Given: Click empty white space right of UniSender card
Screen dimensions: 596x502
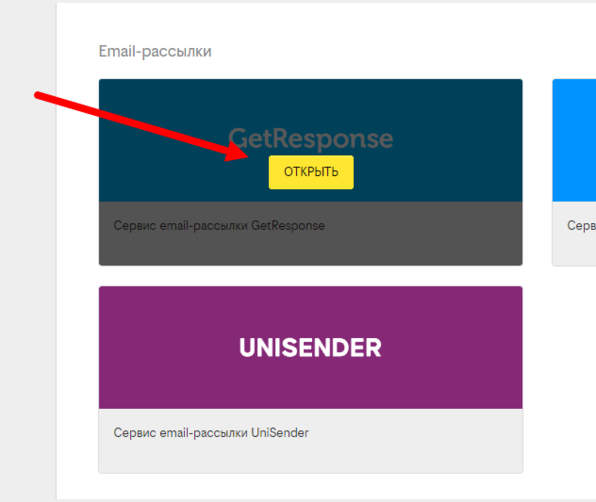Looking at the screenshot, I should [x=559, y=380].
